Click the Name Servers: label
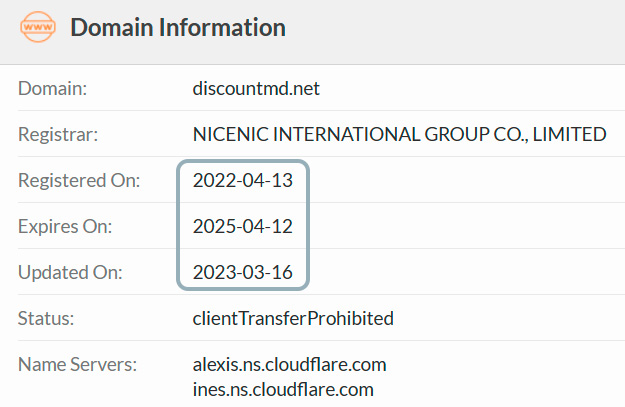This screenshot has height=407, width=625. click(x=77, y=364)
